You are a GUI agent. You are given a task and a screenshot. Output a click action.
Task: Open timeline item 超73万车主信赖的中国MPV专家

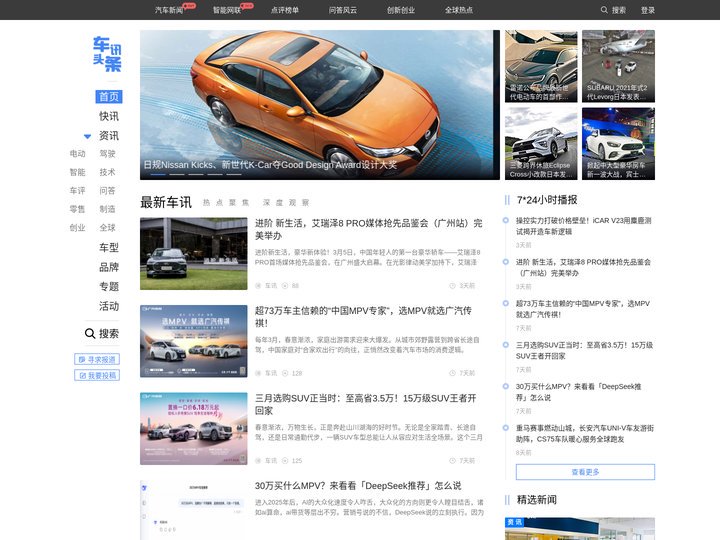coord(583,309)
